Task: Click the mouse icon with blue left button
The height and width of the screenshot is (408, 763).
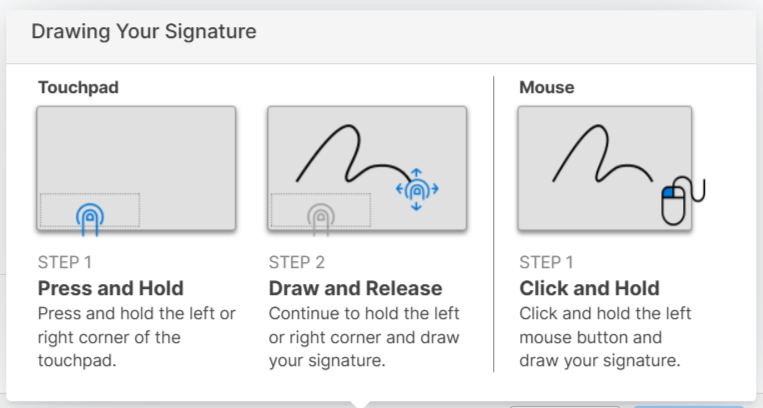Action: (x=683, y=200)
